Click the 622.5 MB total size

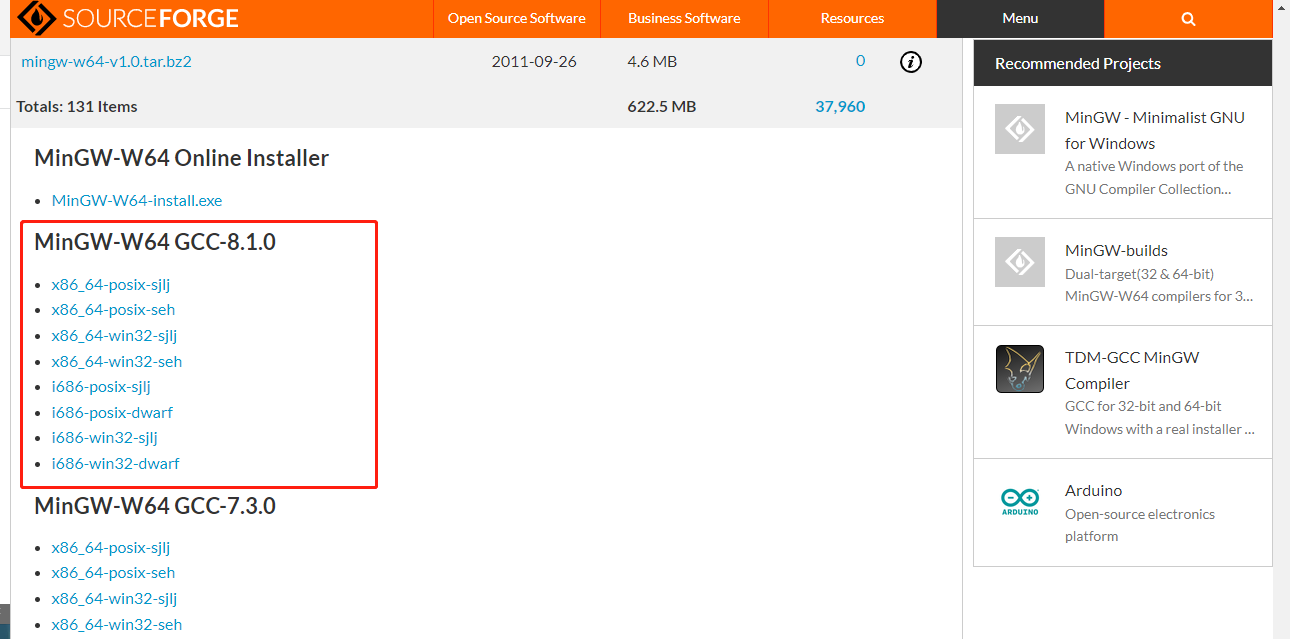coord(662,106)
